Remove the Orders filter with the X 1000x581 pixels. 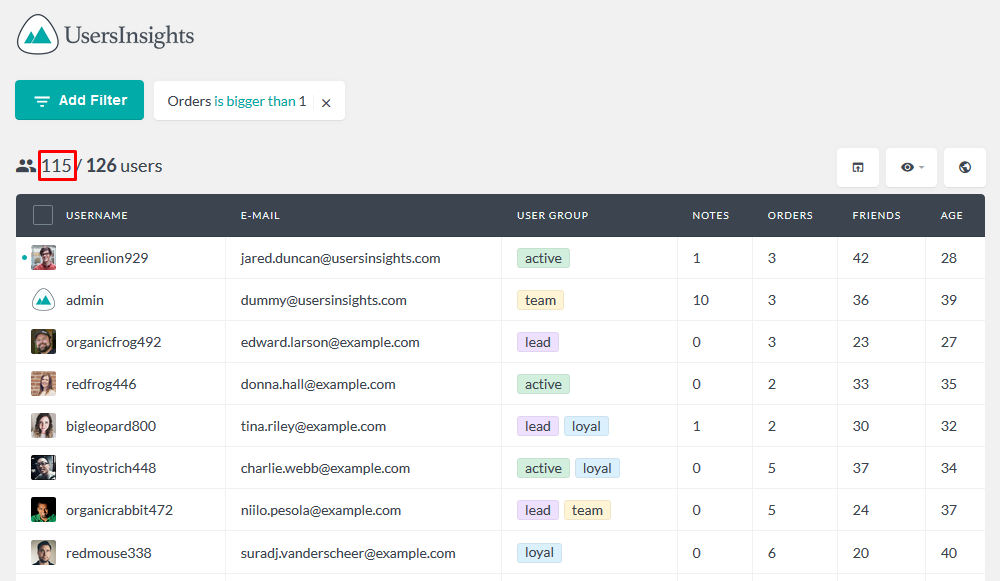coord(326,103)
